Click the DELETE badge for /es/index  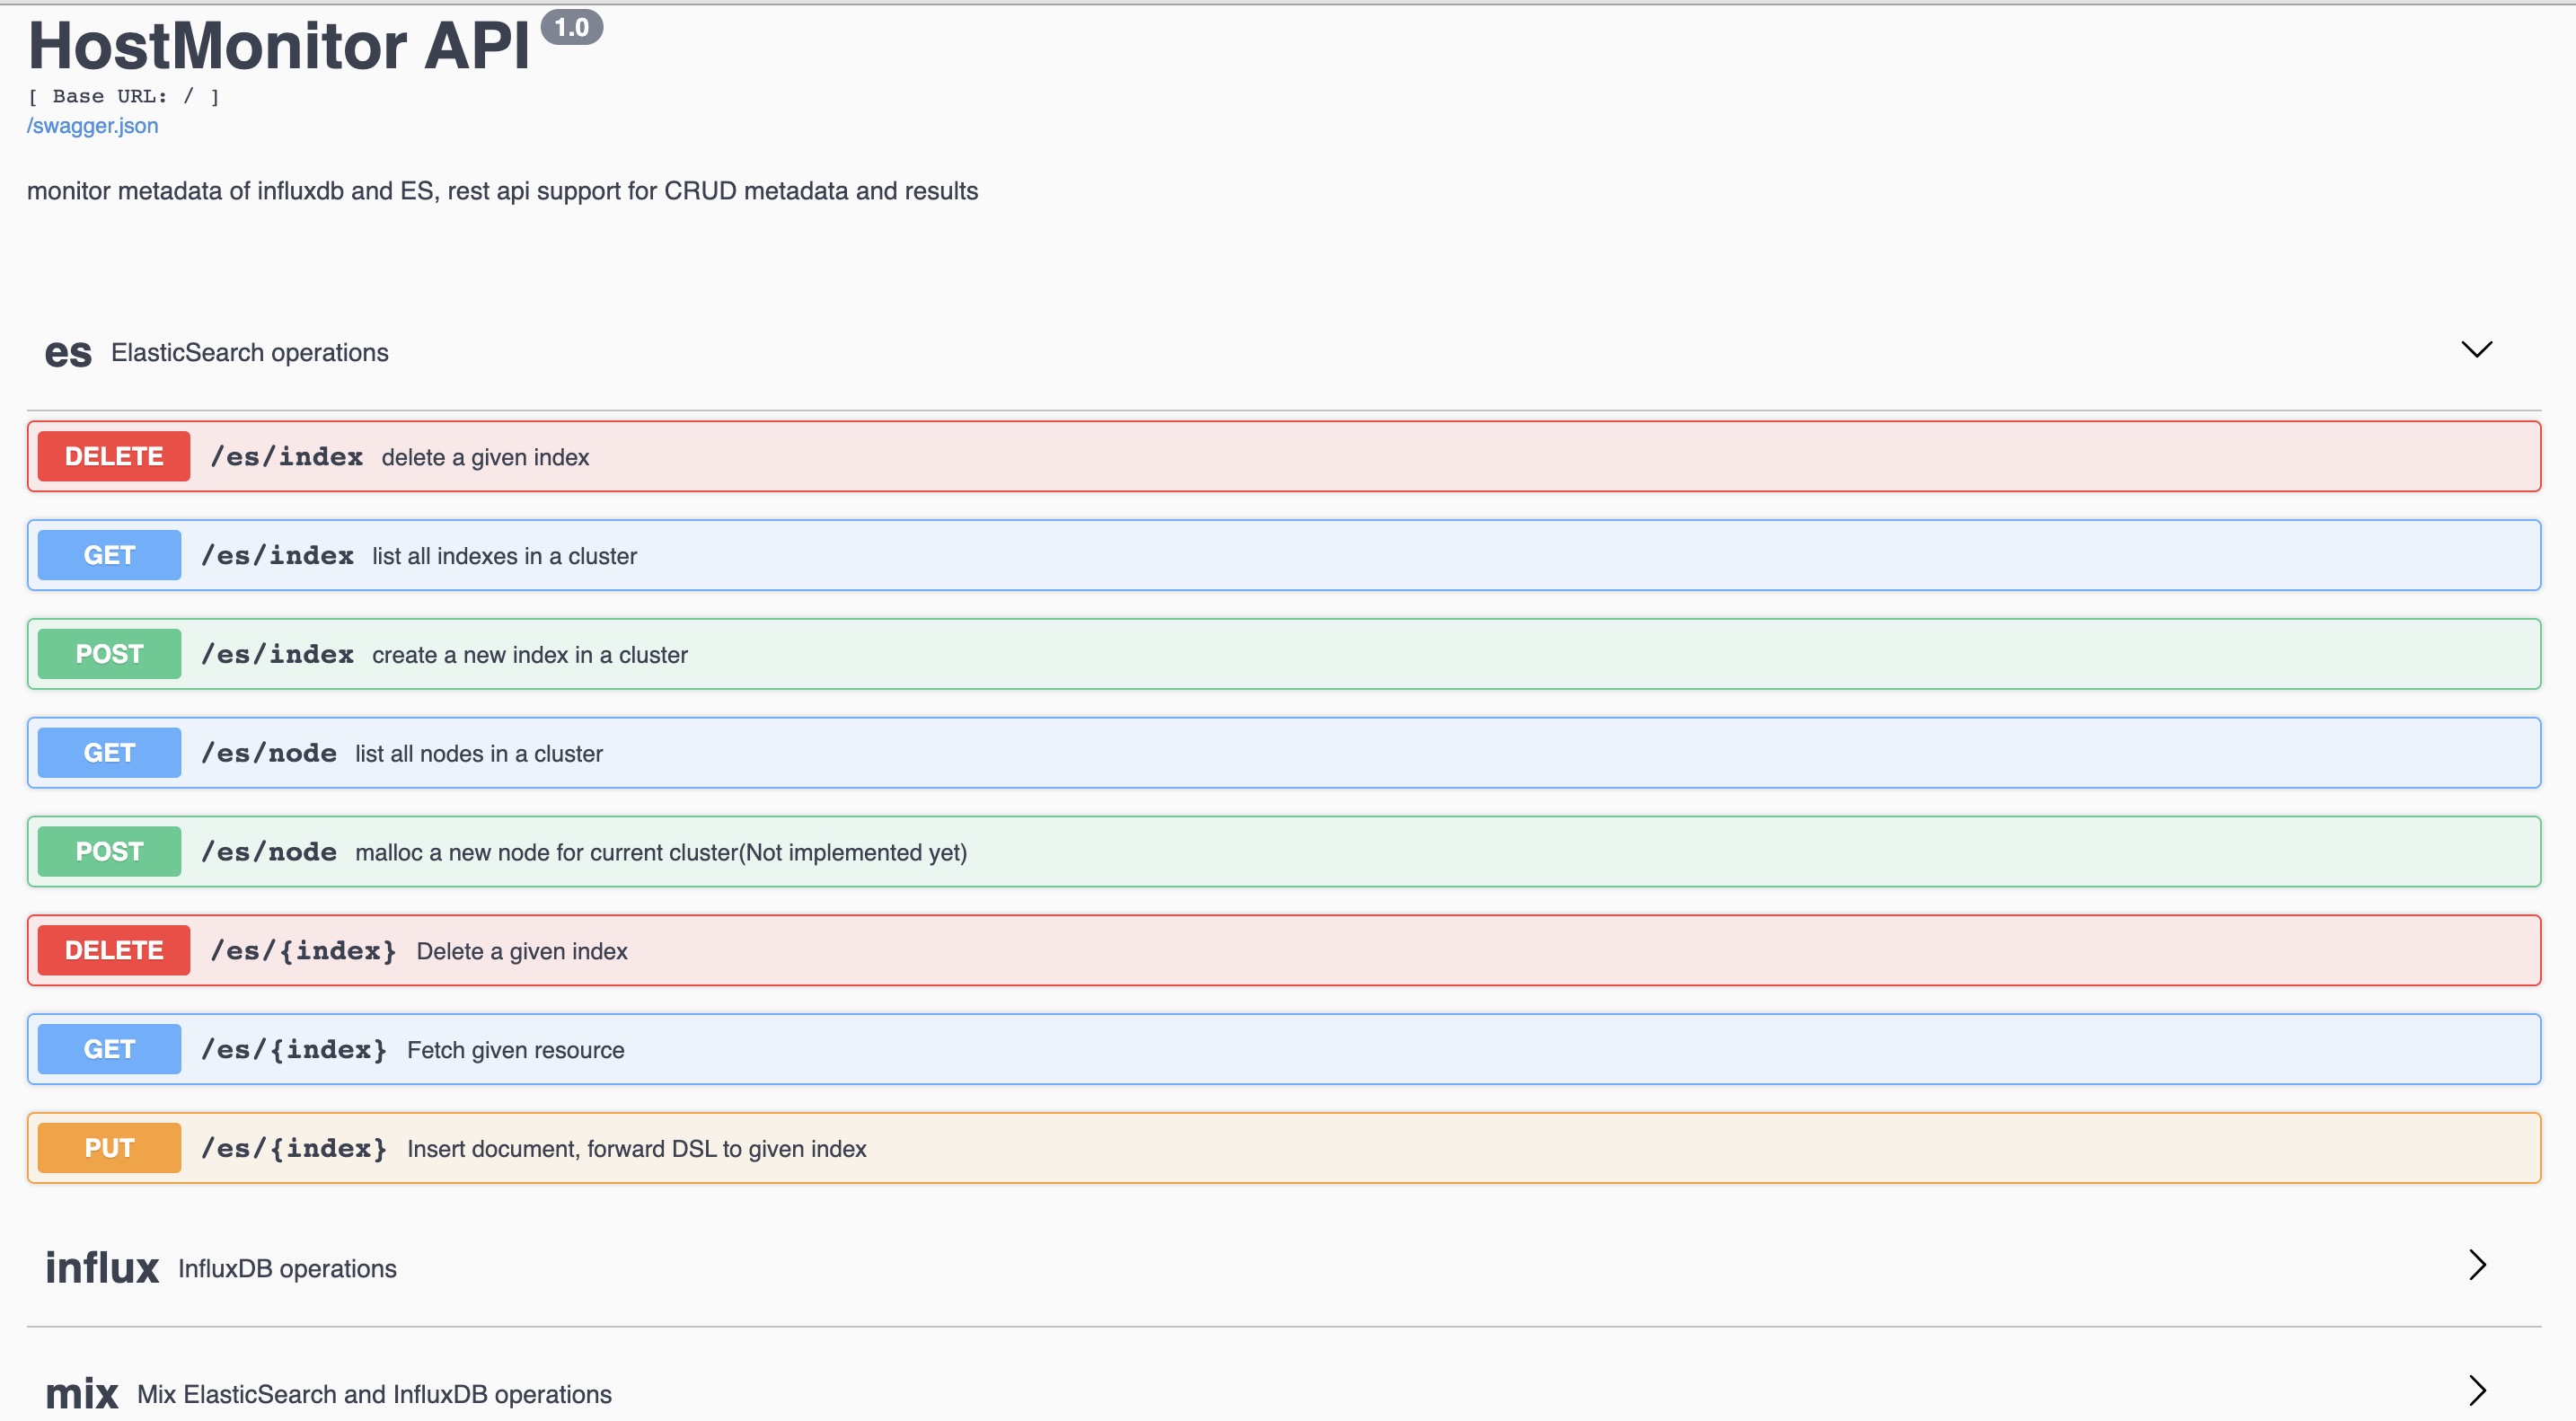pyautogui.click(x=114, y=456)
